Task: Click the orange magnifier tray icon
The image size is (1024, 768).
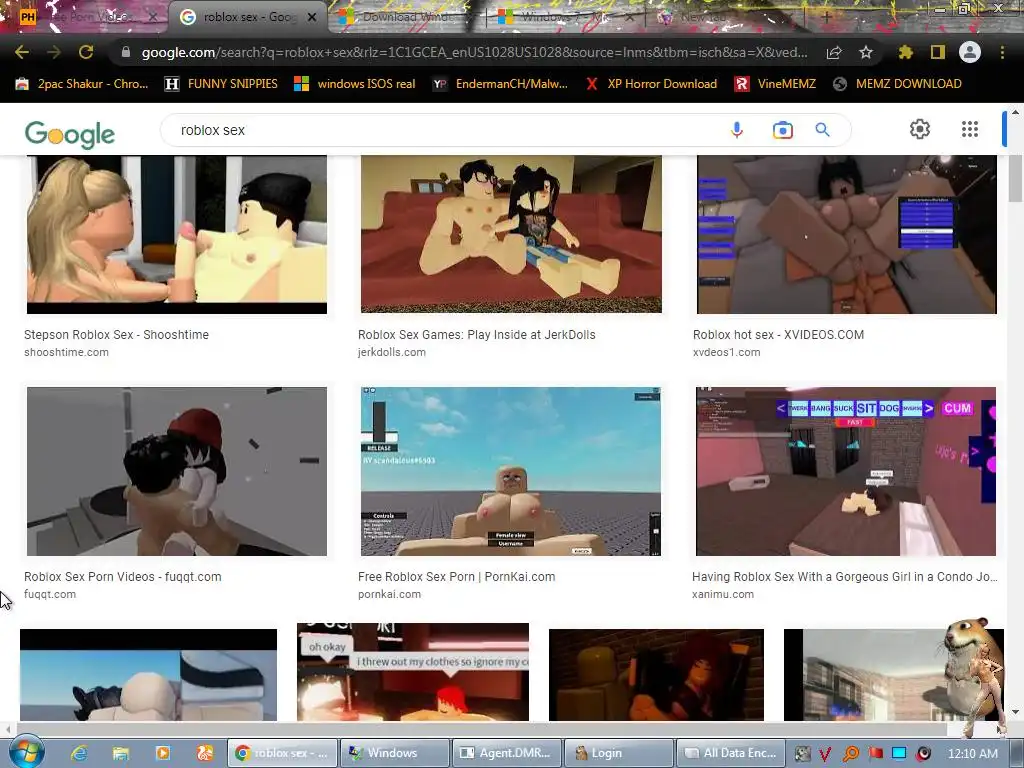Action: 850,754
